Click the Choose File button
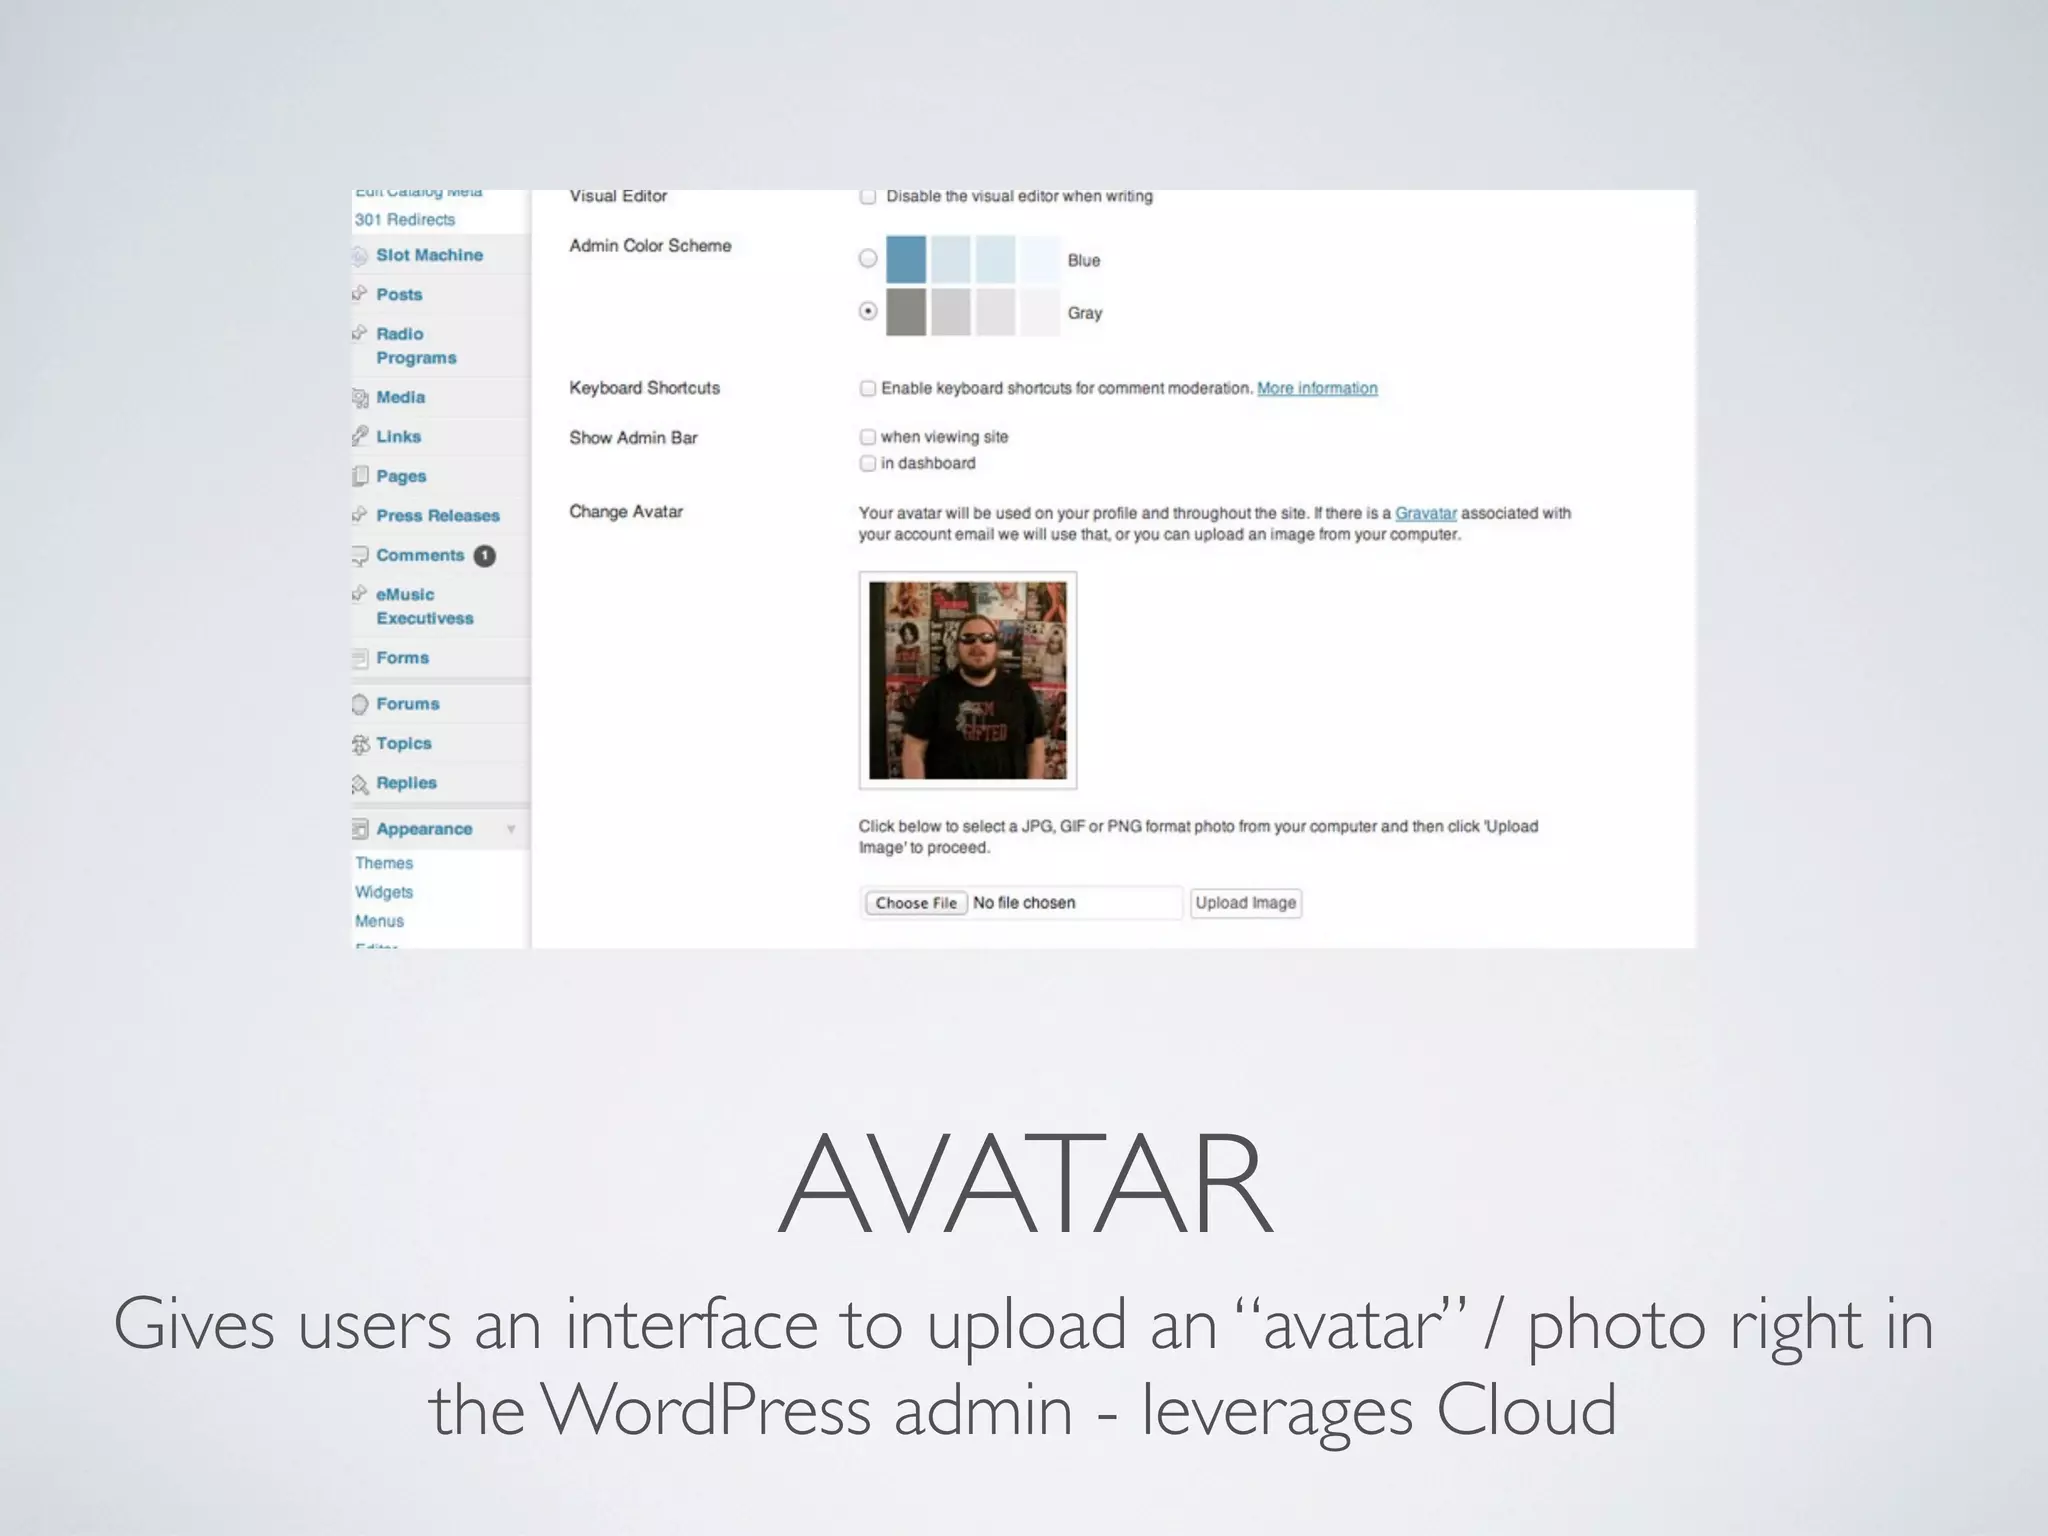This screenshot has height=1536, width=2048. (x=916, y=903)
